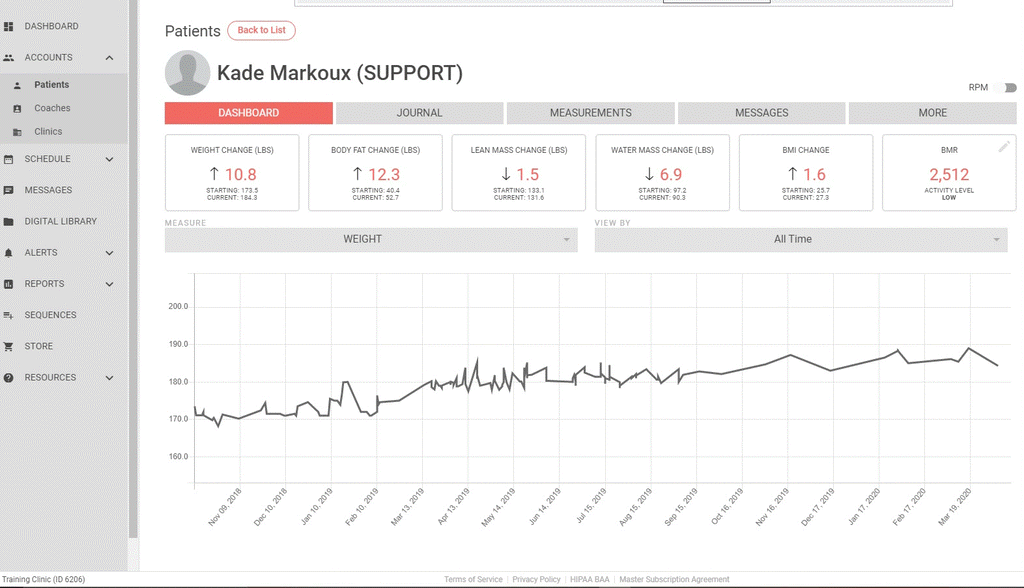
Task: Switch to the Journal tab
Action: 419,113
